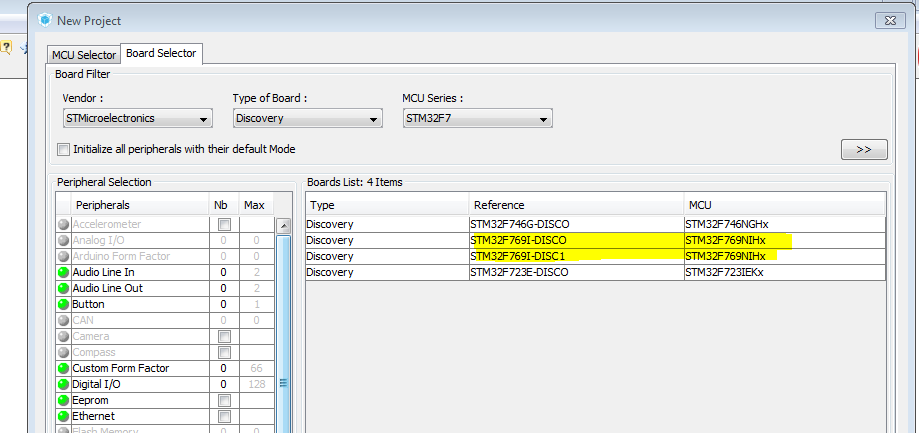Screen dimensions: 919x433
Task: Click the Custom Form Factor peripheral label
Action: (120, 369)
